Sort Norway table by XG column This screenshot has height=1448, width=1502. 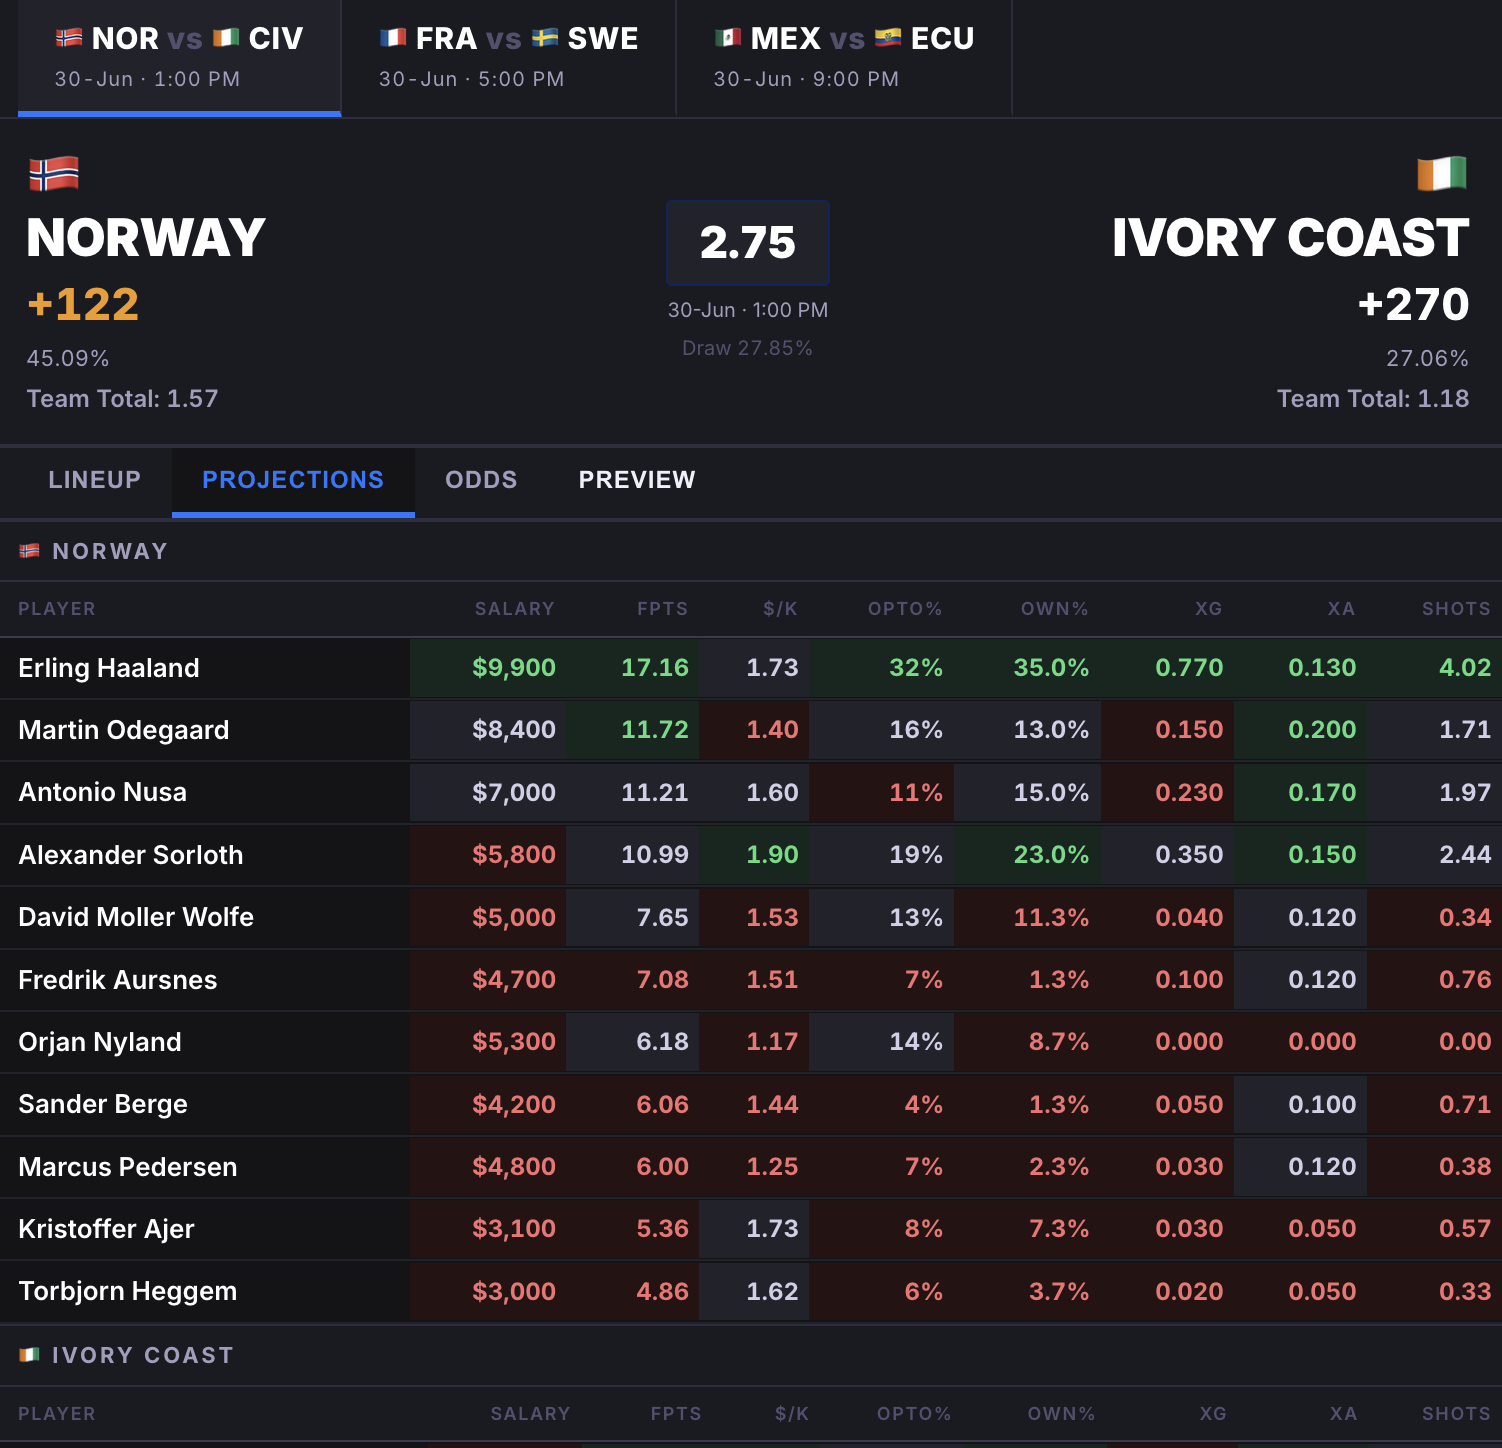(x=1209, y=609)
